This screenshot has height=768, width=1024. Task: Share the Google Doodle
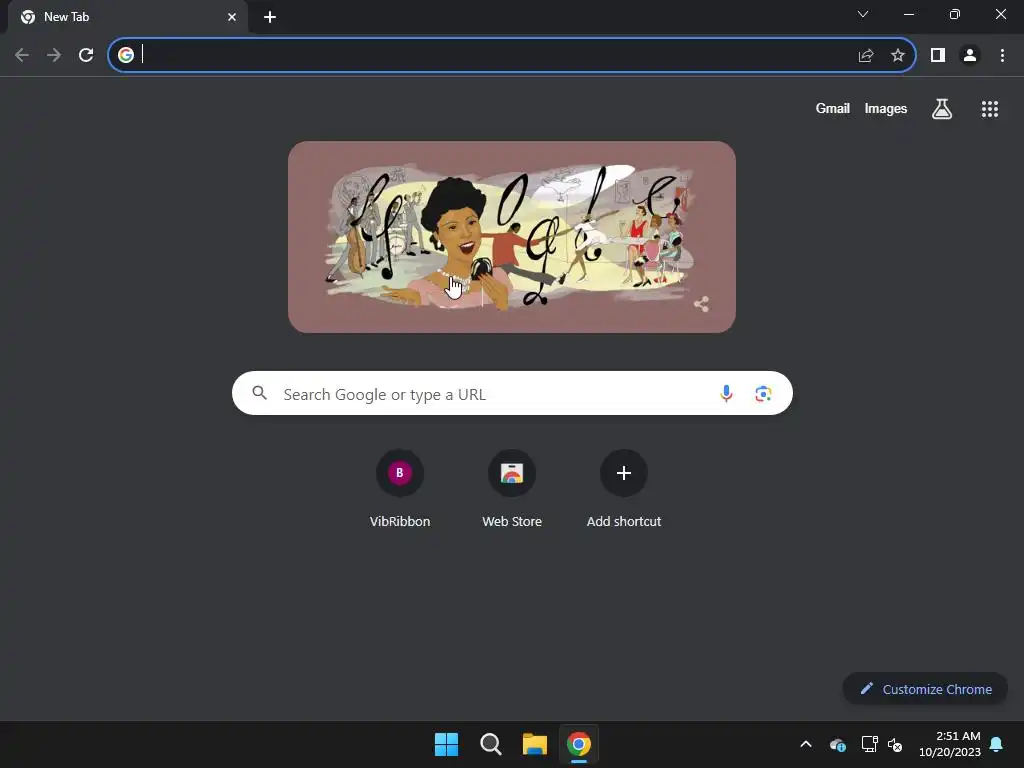click(701, 304)
